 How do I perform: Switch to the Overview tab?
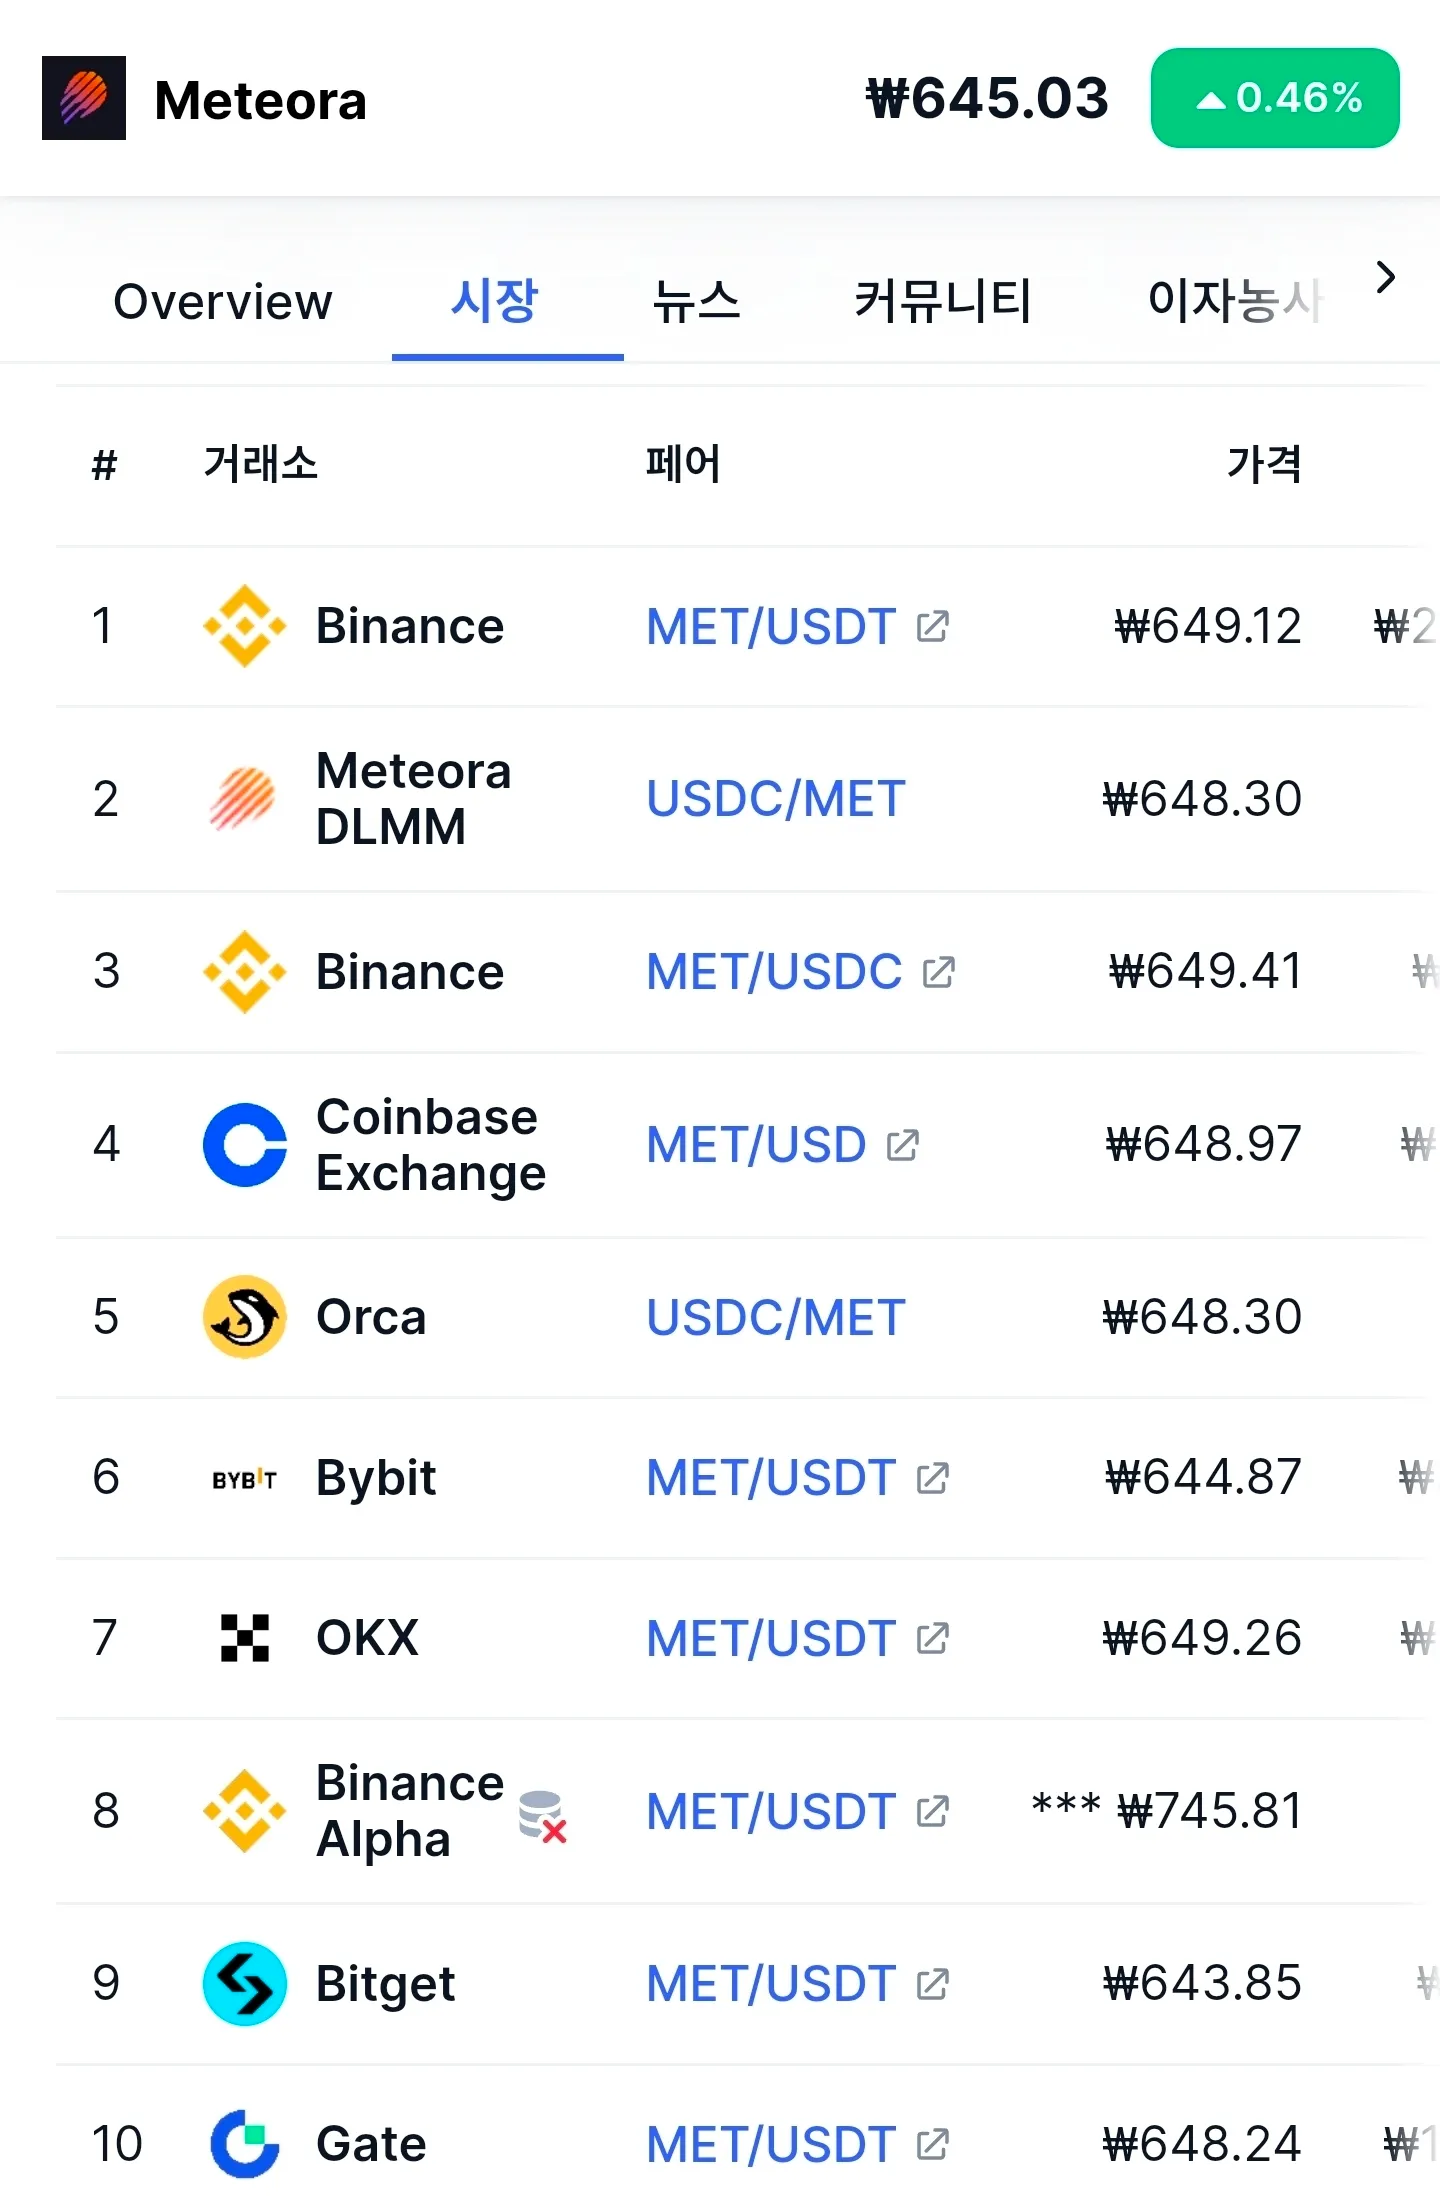point(222,302)
